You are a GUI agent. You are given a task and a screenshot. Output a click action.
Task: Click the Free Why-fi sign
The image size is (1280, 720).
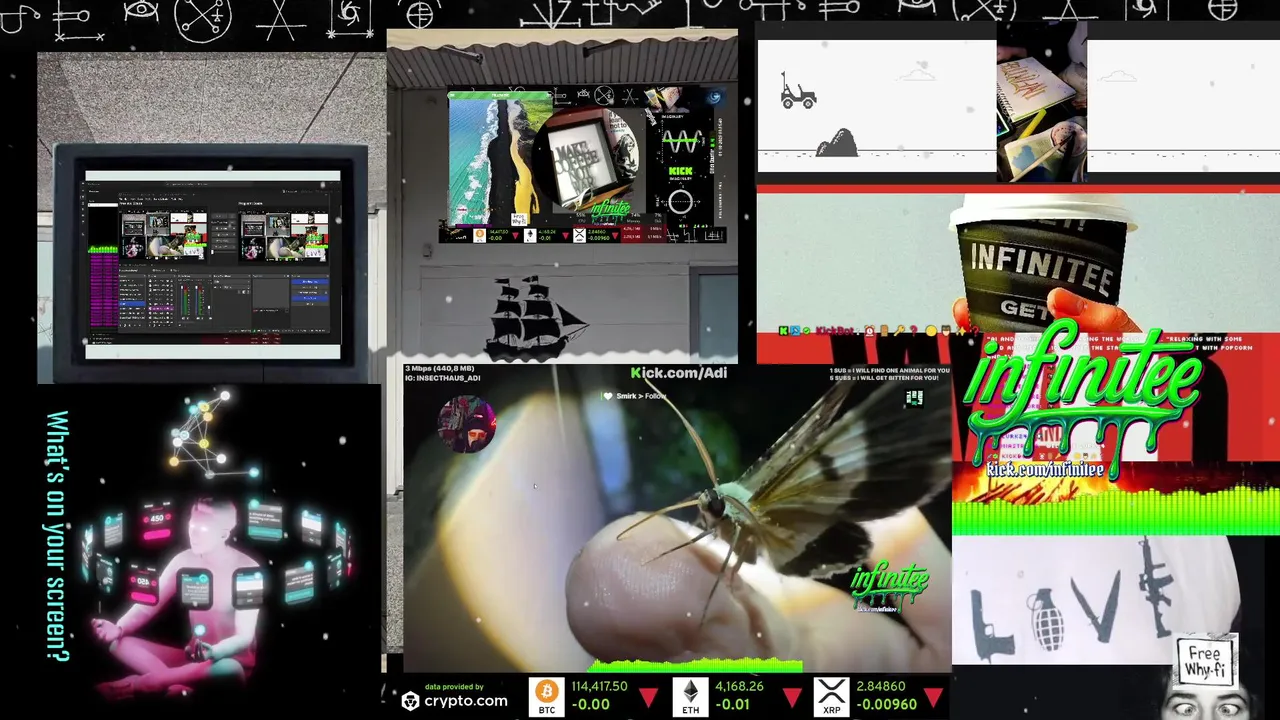(x=1205, y=662)
